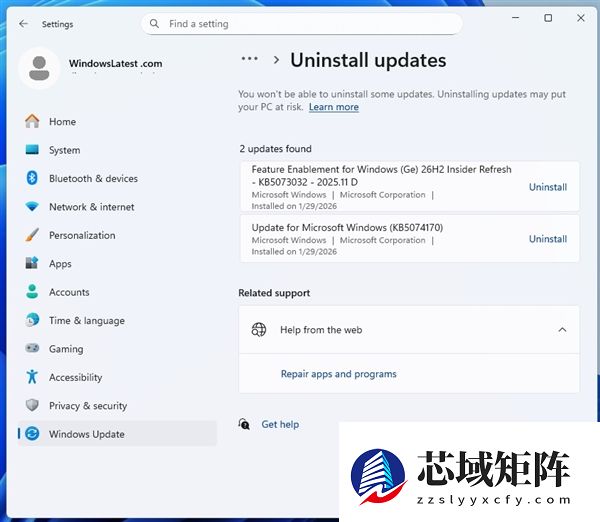Click the Windows Update sync icon
Screen dimensions: 600x522
pos(32,434)
